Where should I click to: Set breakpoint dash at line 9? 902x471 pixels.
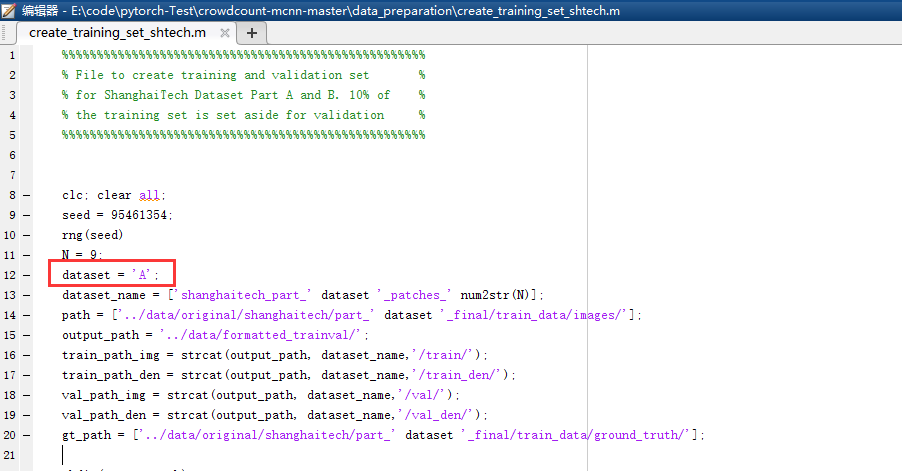pos(26,215)
